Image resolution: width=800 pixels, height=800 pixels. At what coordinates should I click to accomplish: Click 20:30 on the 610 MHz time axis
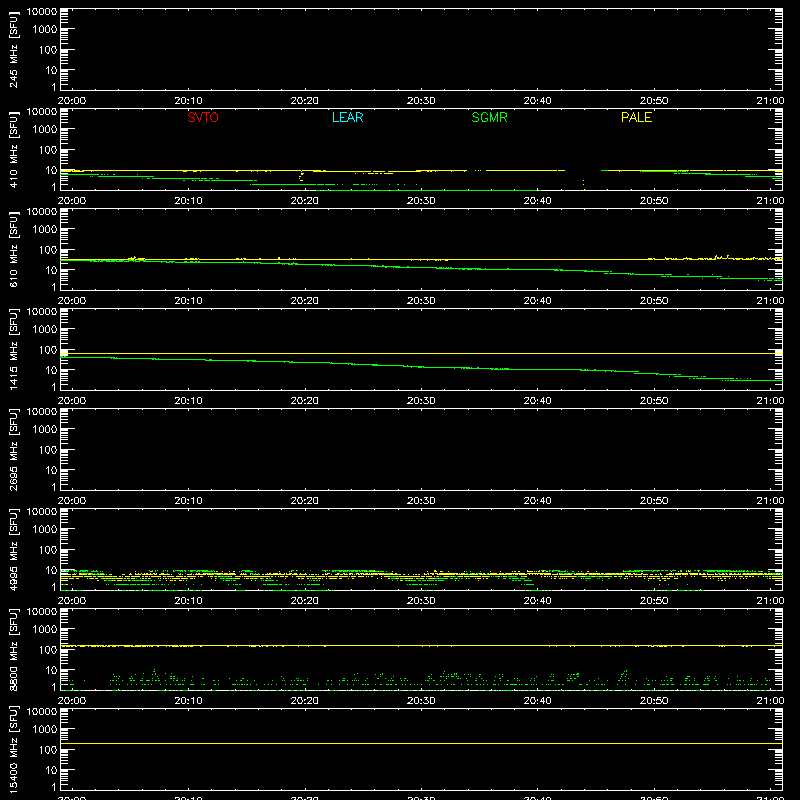[x=421, y=301]
